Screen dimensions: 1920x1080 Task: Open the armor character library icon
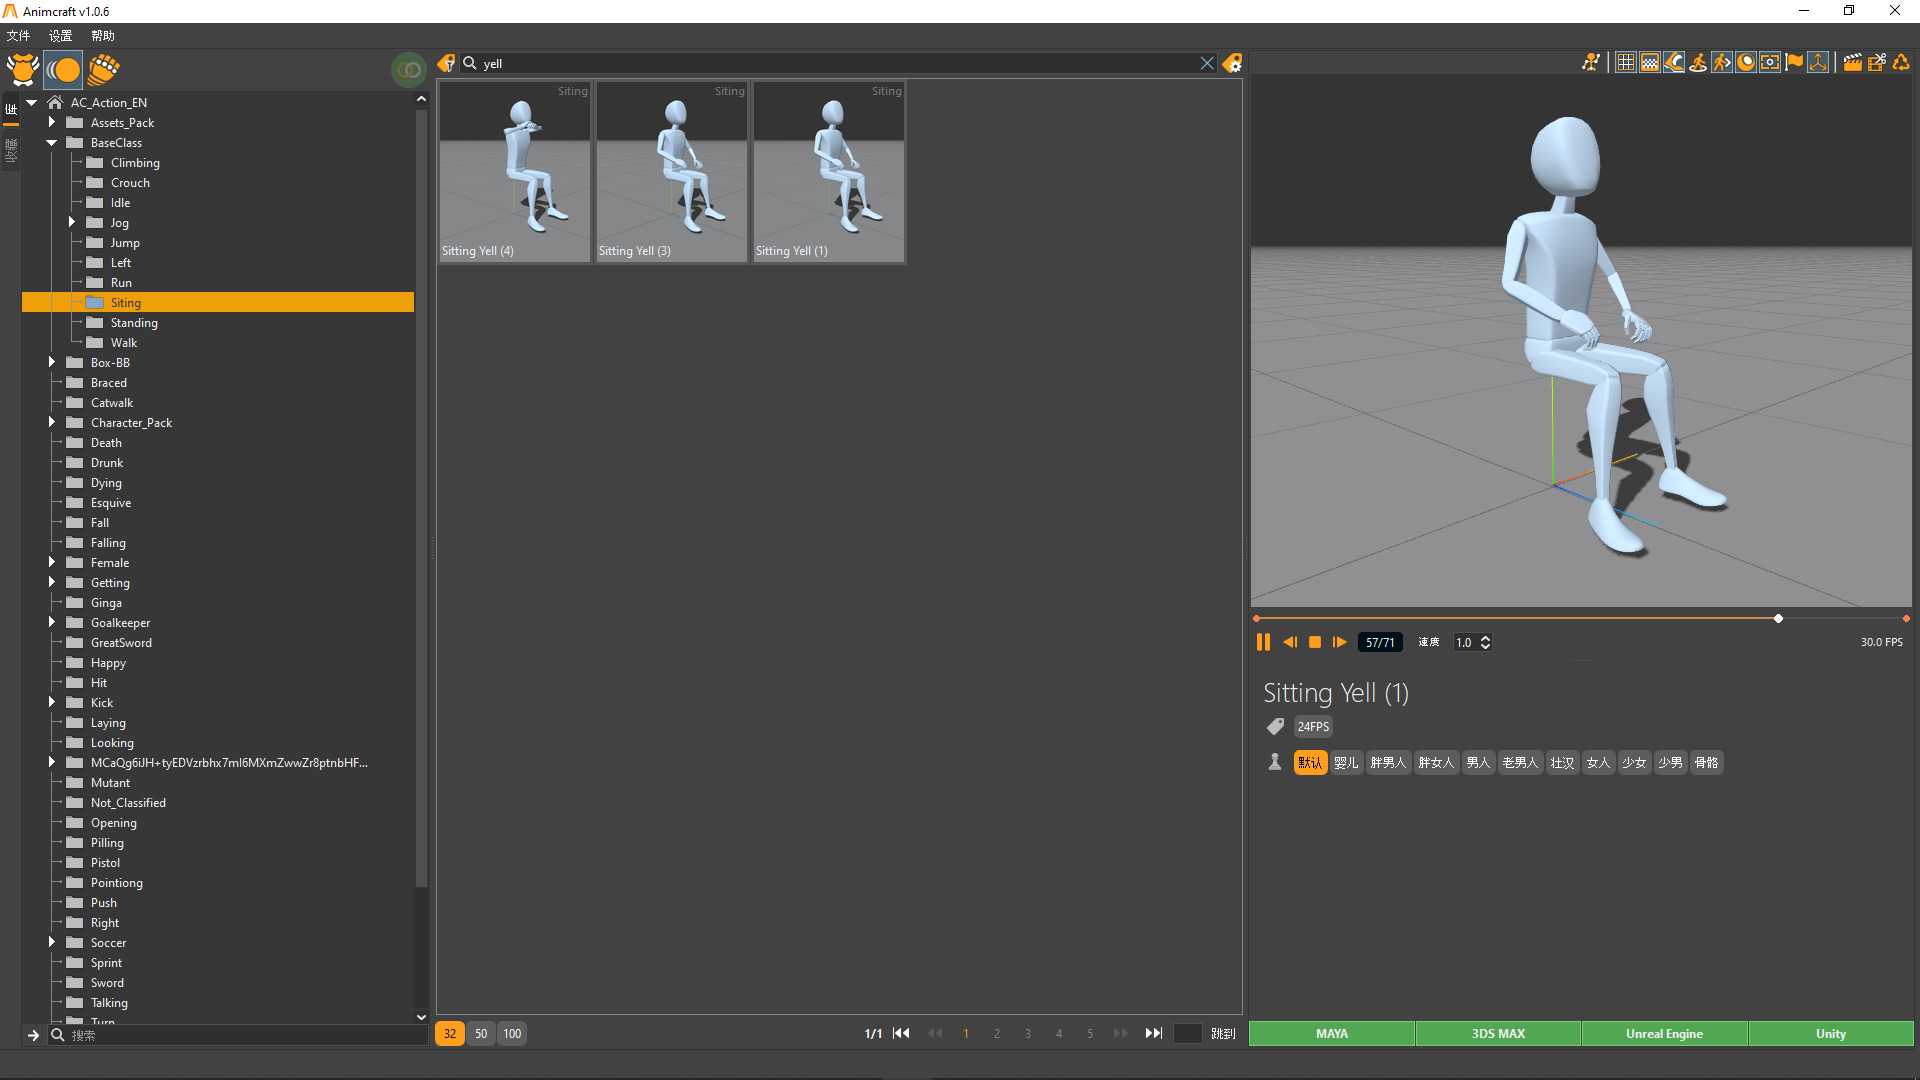[22, 69]
